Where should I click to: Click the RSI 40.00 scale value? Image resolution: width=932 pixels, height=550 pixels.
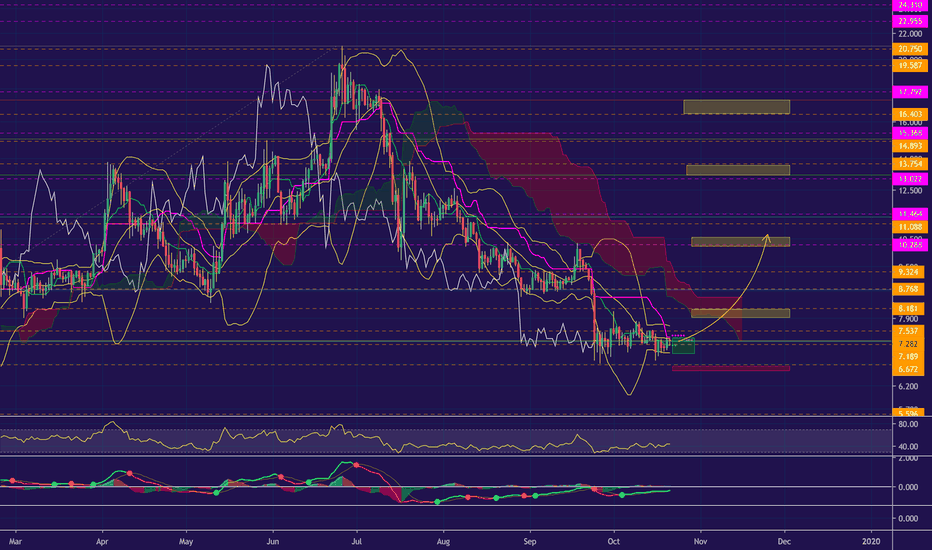(908, 447)
